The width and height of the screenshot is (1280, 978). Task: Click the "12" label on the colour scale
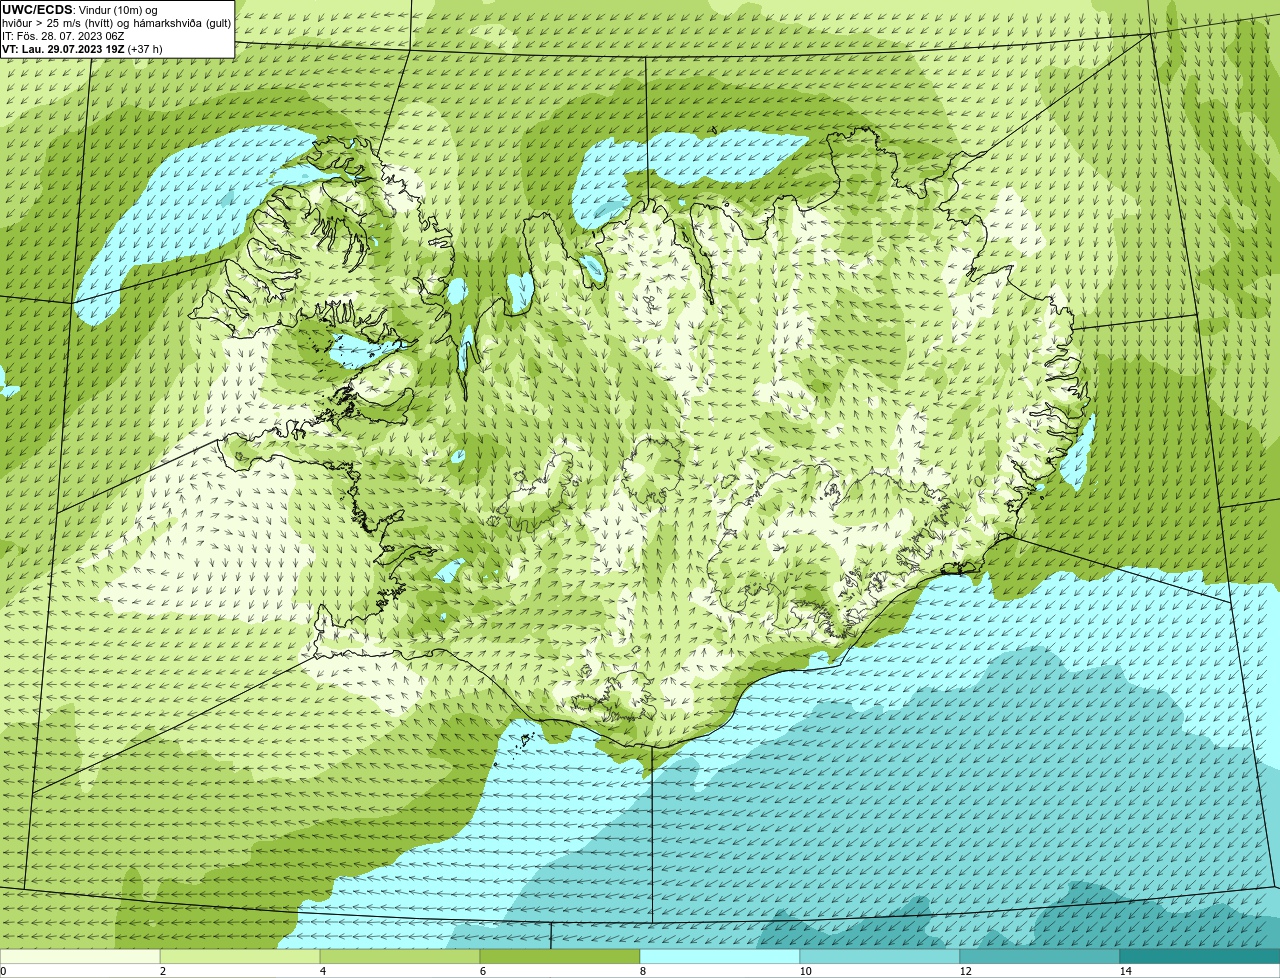click(965, 971)
